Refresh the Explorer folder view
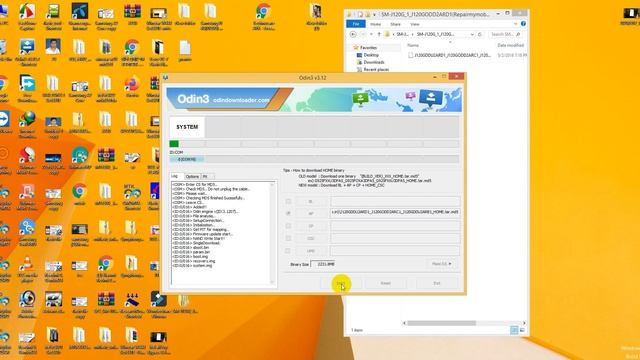 [480, 34]
